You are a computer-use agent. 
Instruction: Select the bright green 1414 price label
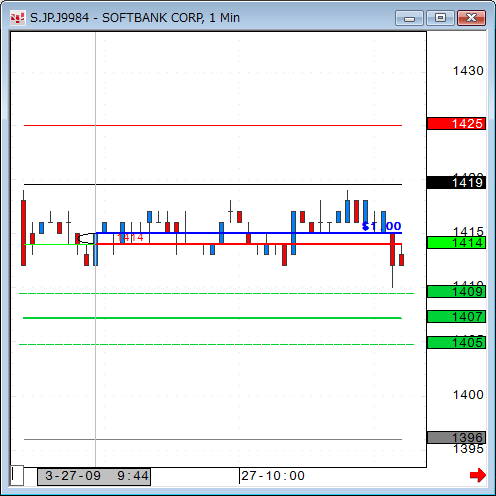pyautogui.click(x=456, y=243)
